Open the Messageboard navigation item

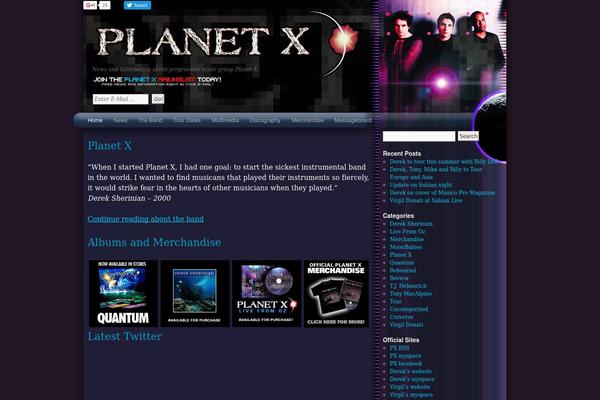(x=353, y=120)
